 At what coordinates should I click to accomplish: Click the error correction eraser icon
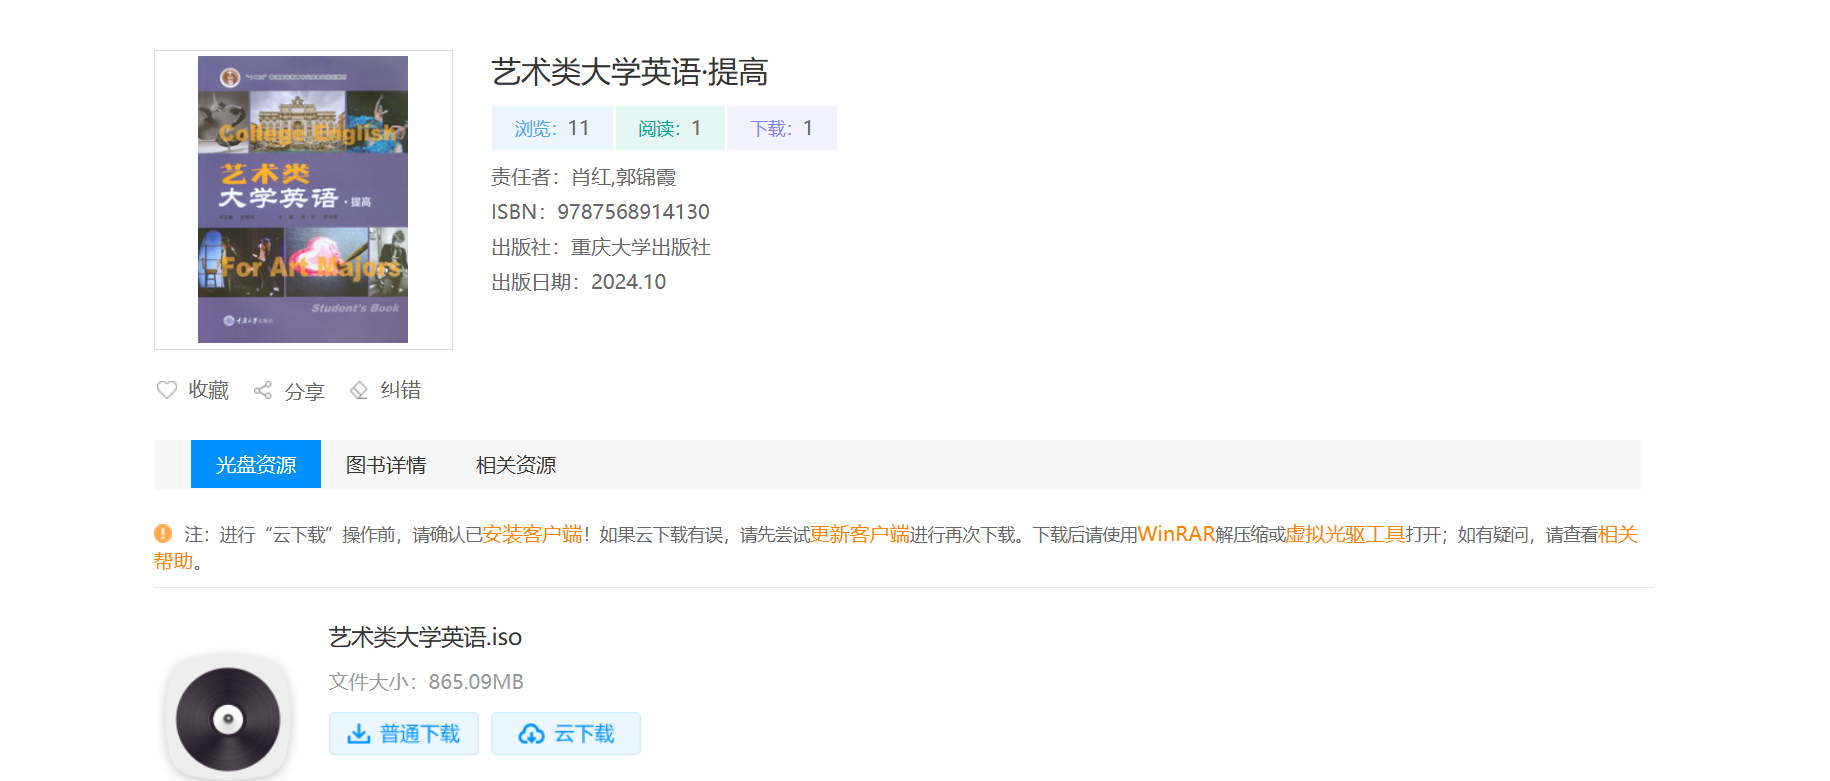(x=359, y=390)
